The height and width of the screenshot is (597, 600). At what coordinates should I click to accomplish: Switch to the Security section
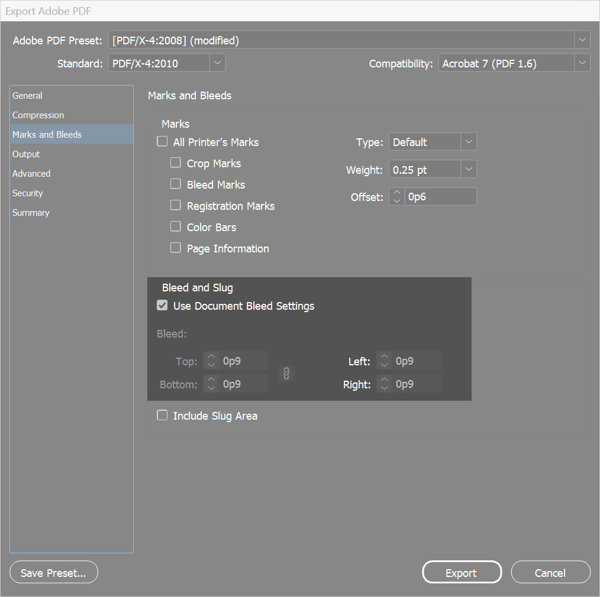tap(72, 193)
